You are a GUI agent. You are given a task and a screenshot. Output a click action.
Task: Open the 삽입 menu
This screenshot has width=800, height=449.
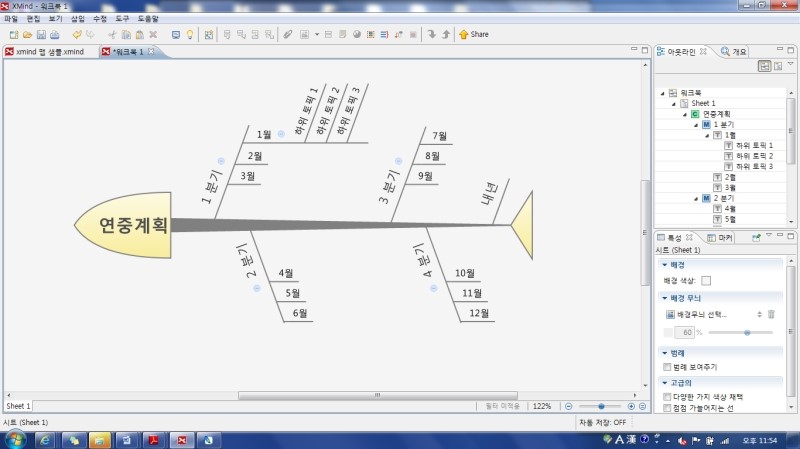coord(77,19)
